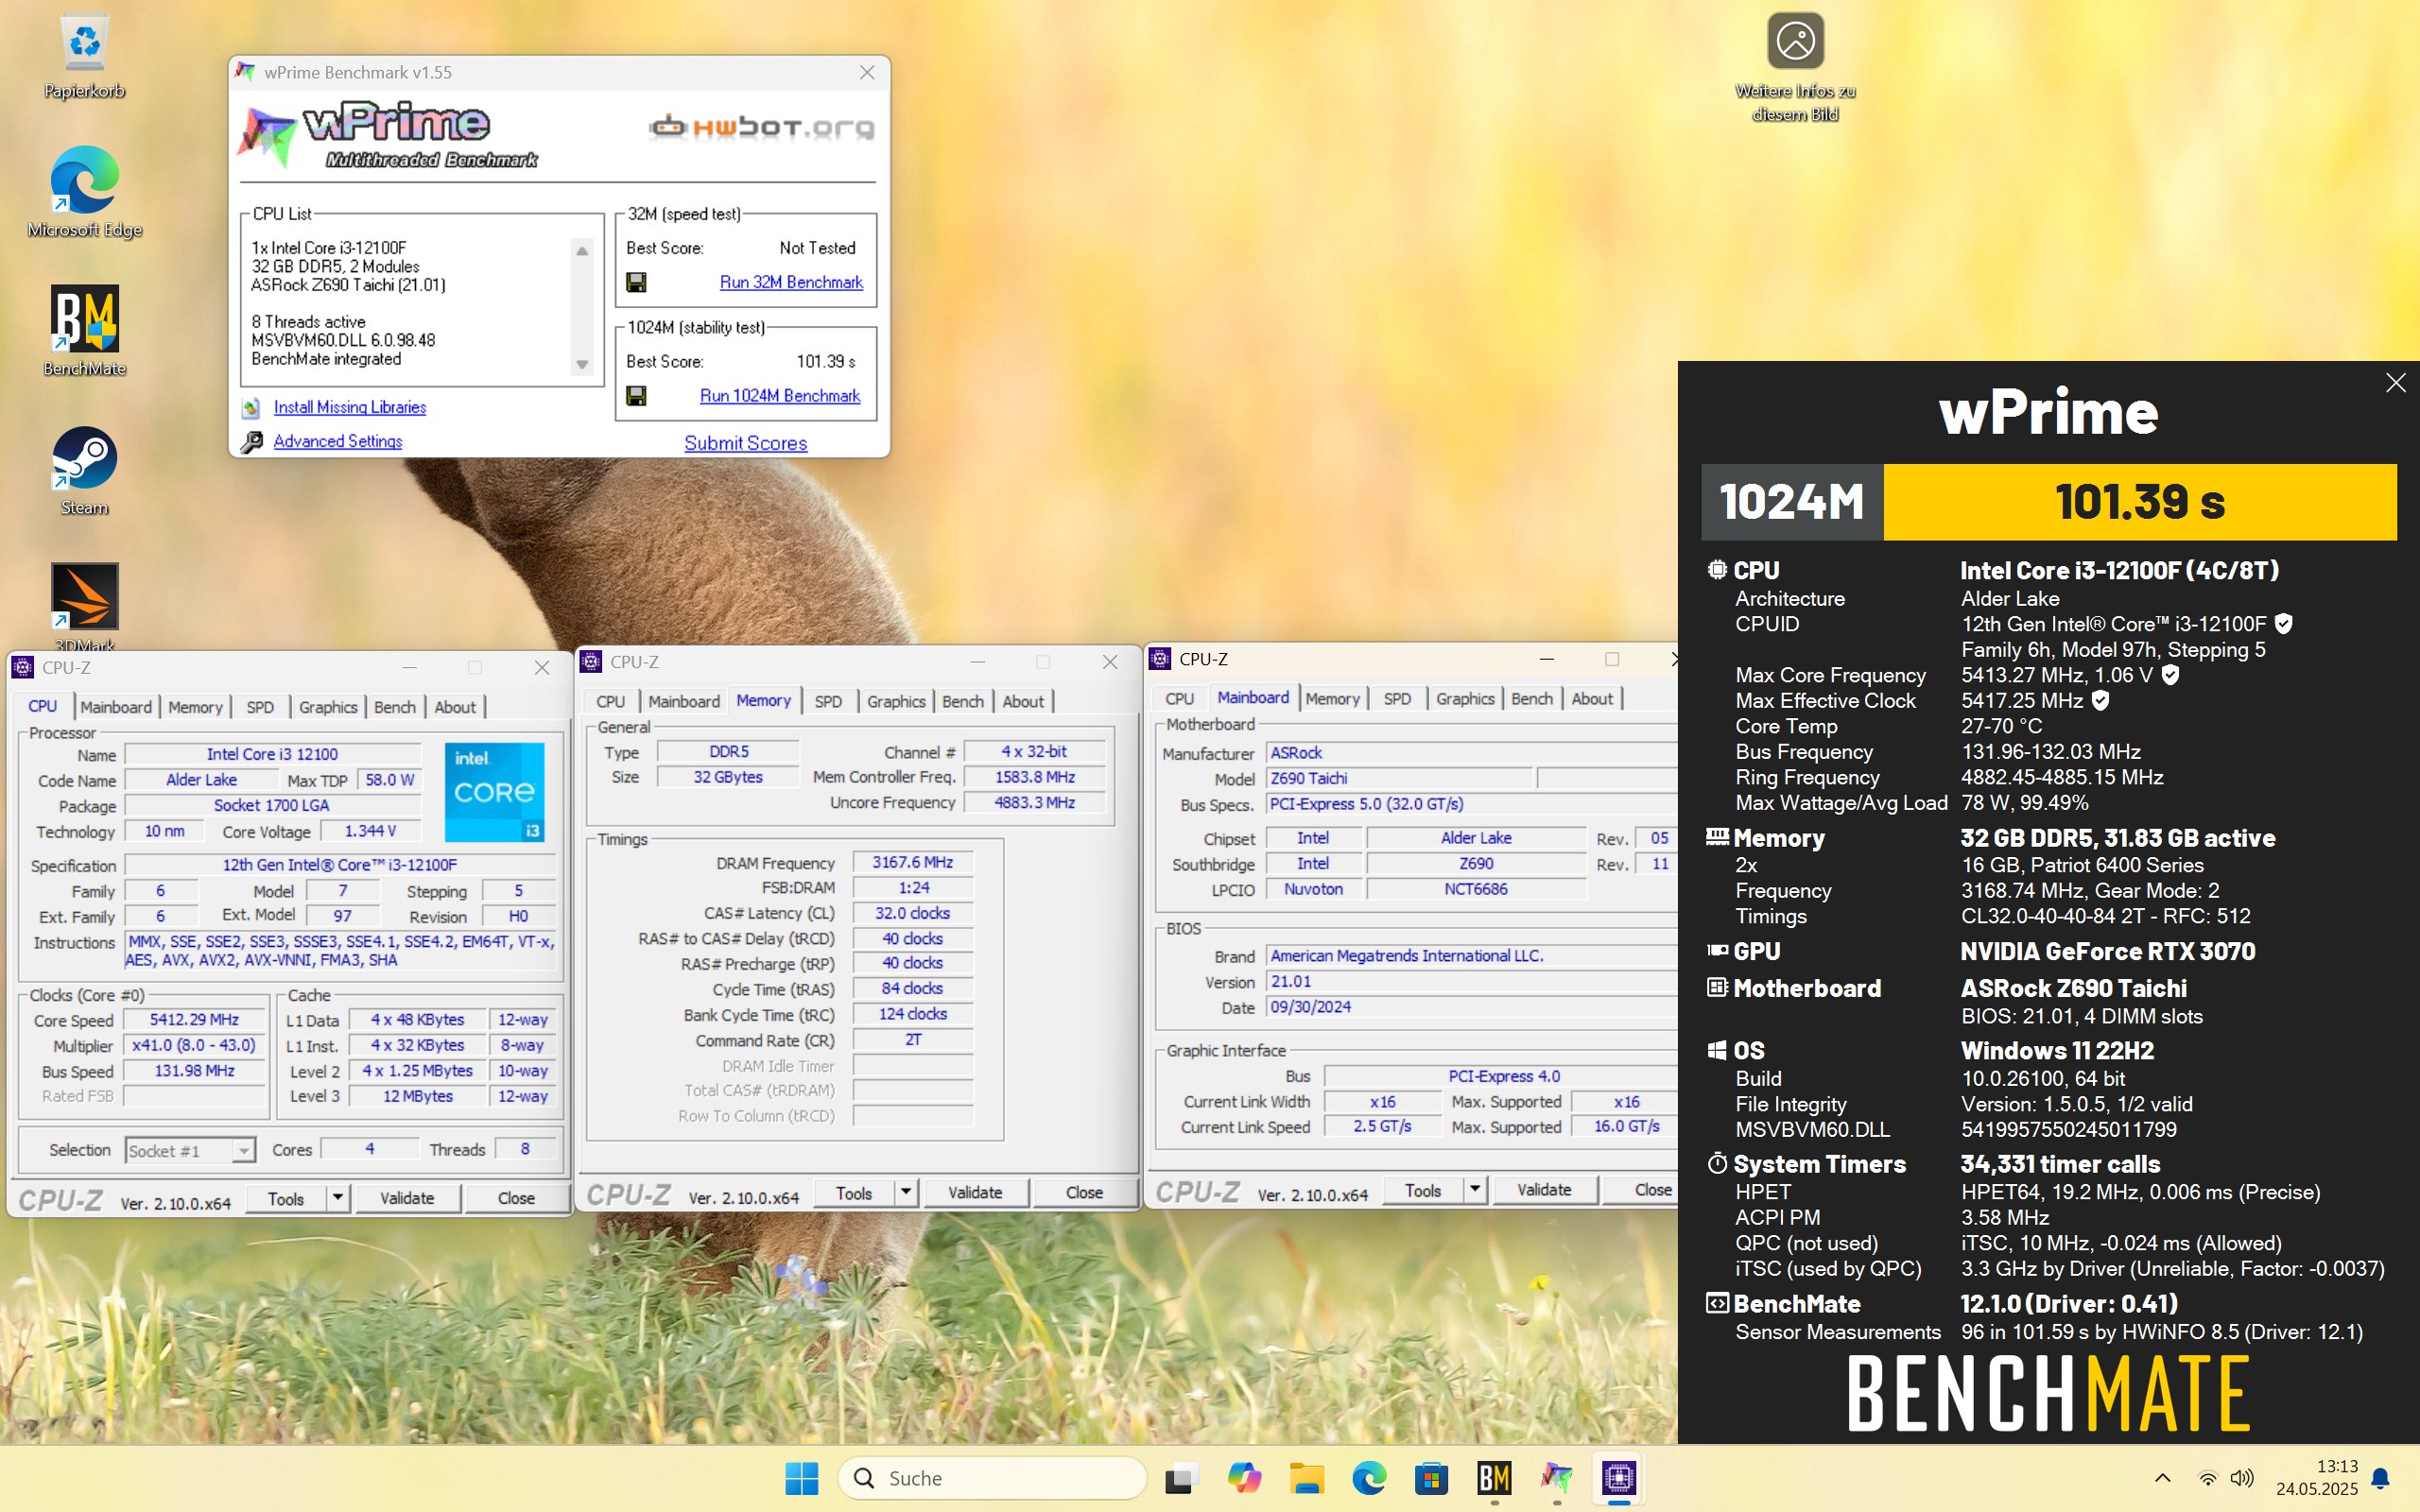Image resolution: width=2420 pixels, height=1512 pixels.
Task: Click the Intel Core i3 logo in CPU-Z
Action: click(x=494, y=792)
